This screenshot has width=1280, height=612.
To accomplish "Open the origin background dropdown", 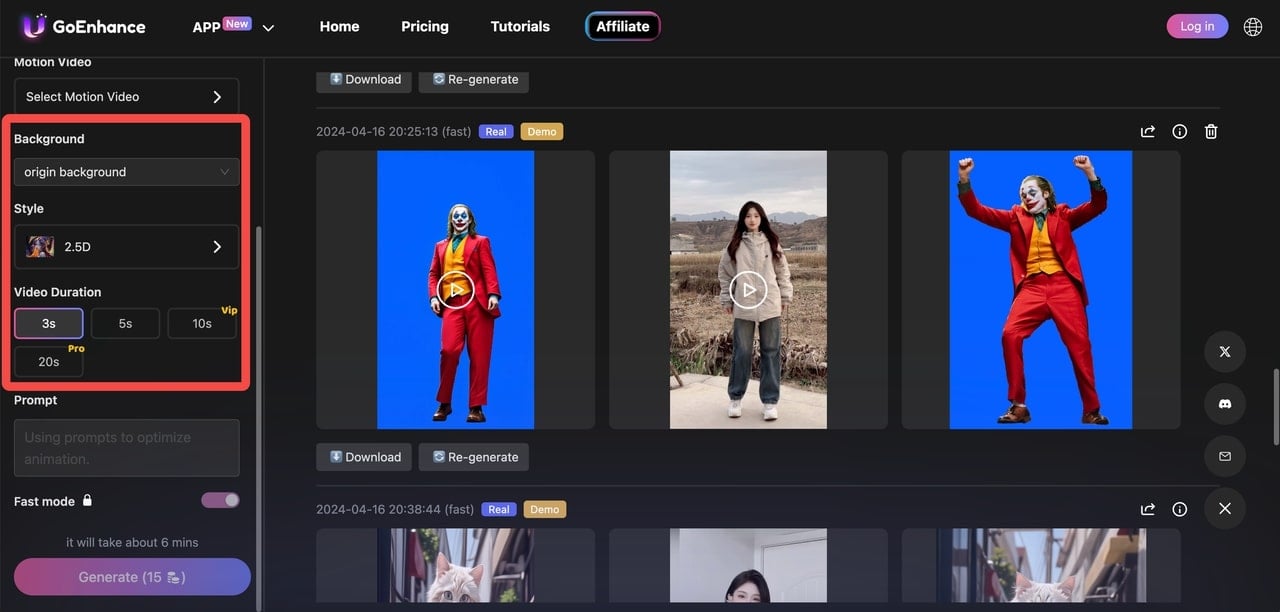I will tap(127, 172).
